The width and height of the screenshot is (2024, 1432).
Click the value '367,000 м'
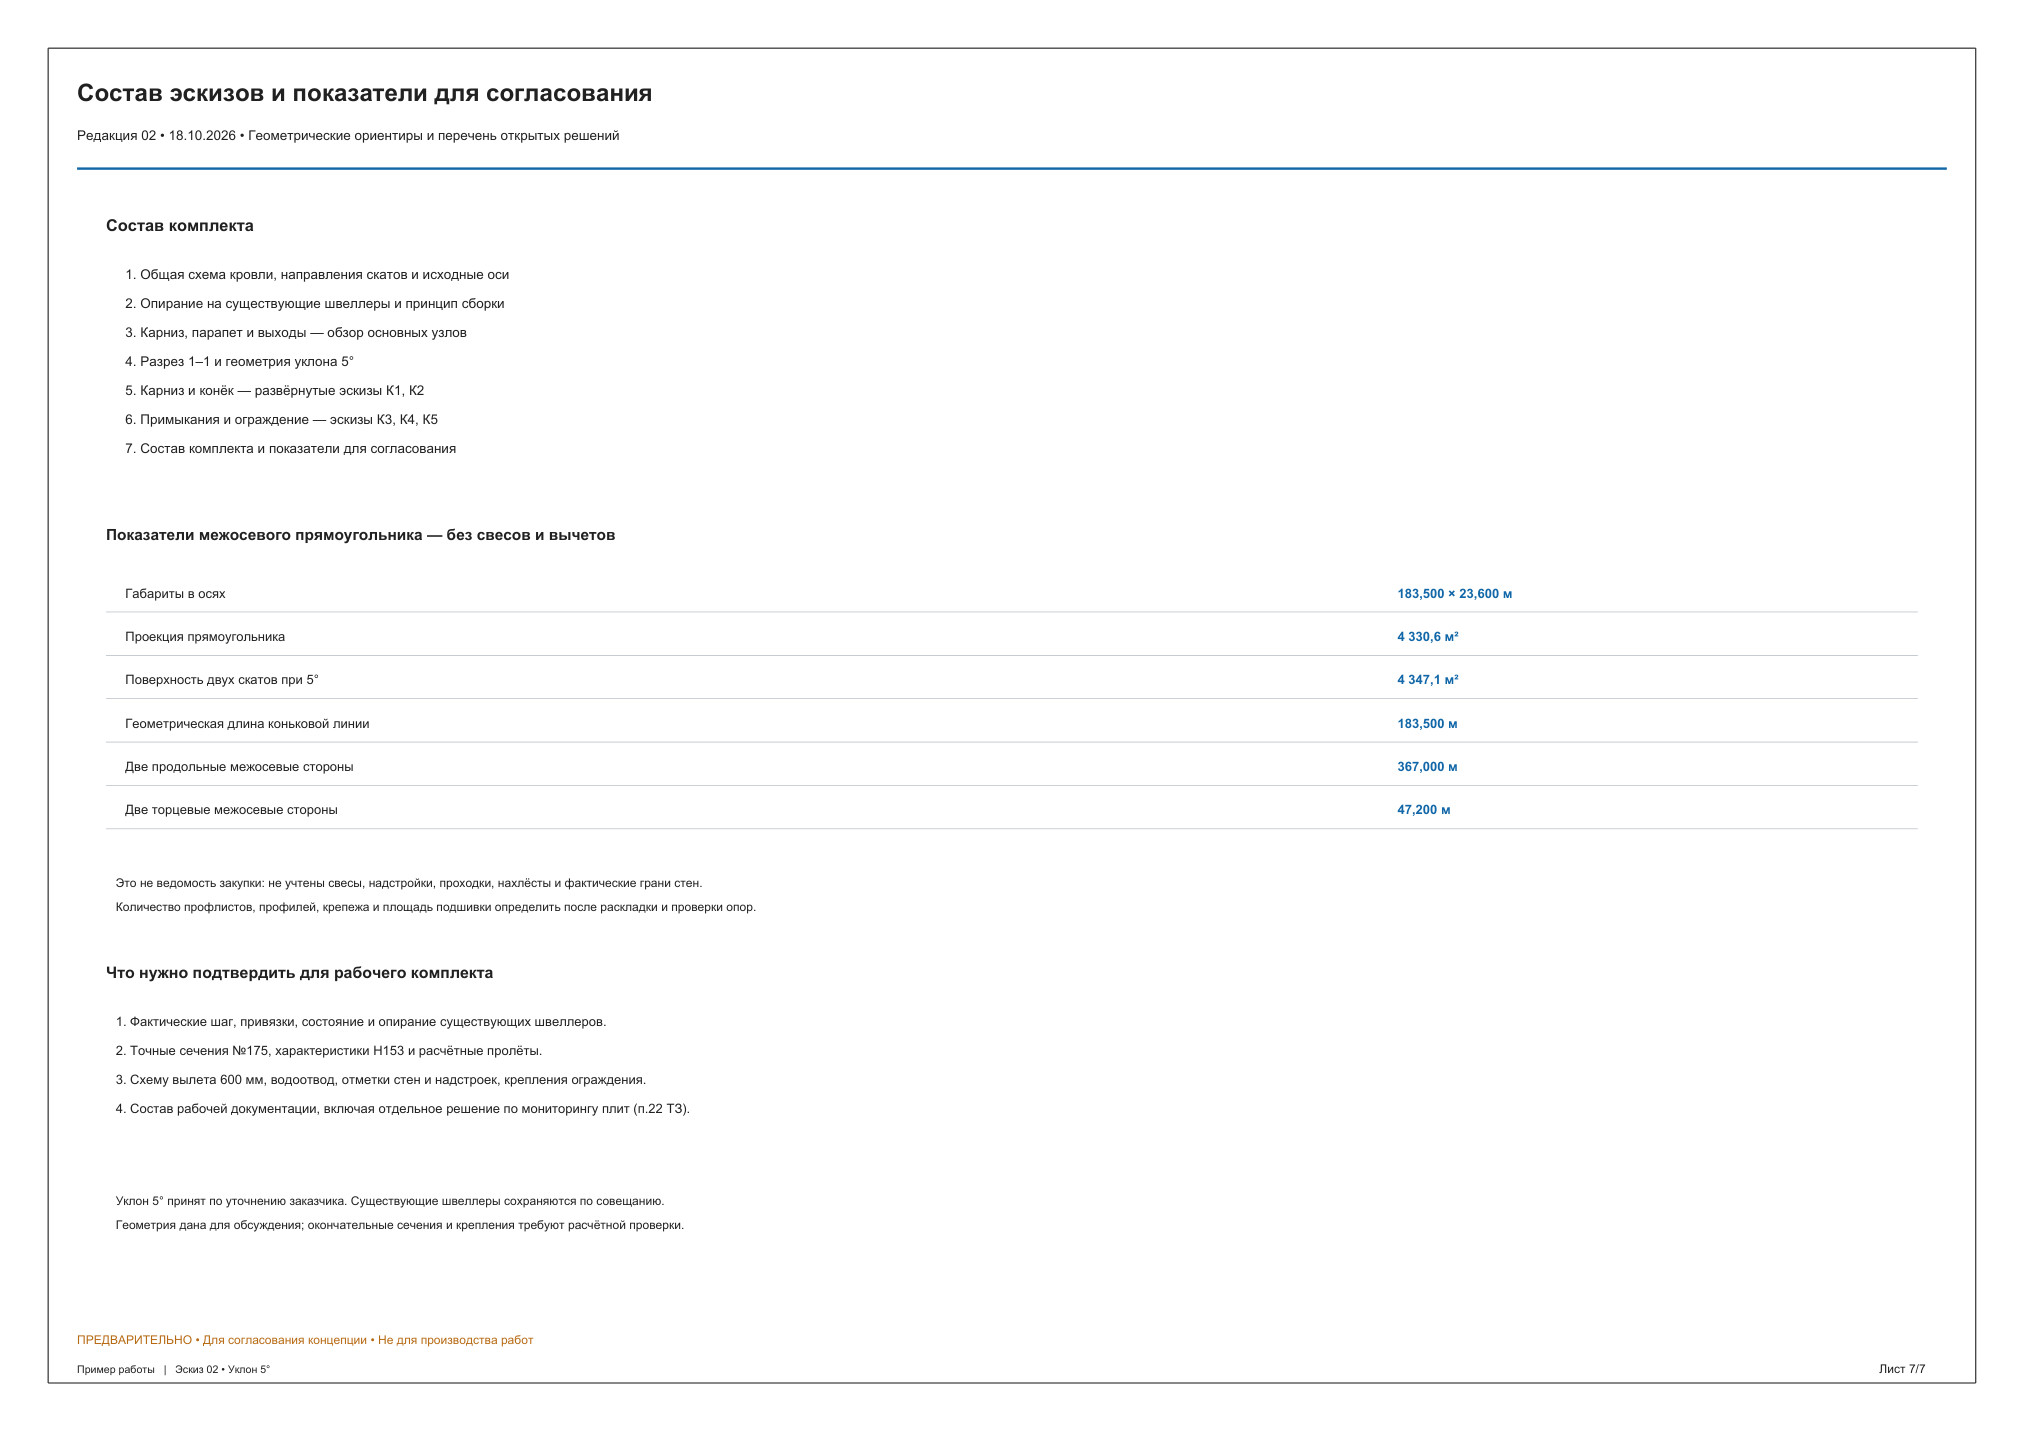1427,767
